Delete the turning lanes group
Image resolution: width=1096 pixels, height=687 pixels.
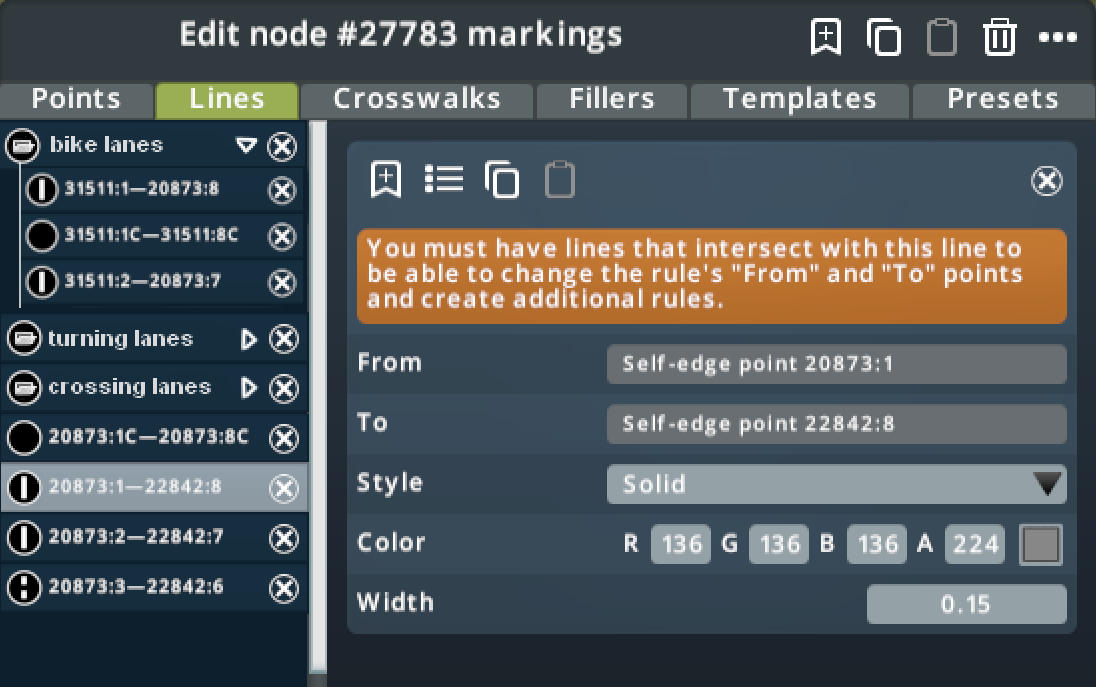[x=284, y=339]
